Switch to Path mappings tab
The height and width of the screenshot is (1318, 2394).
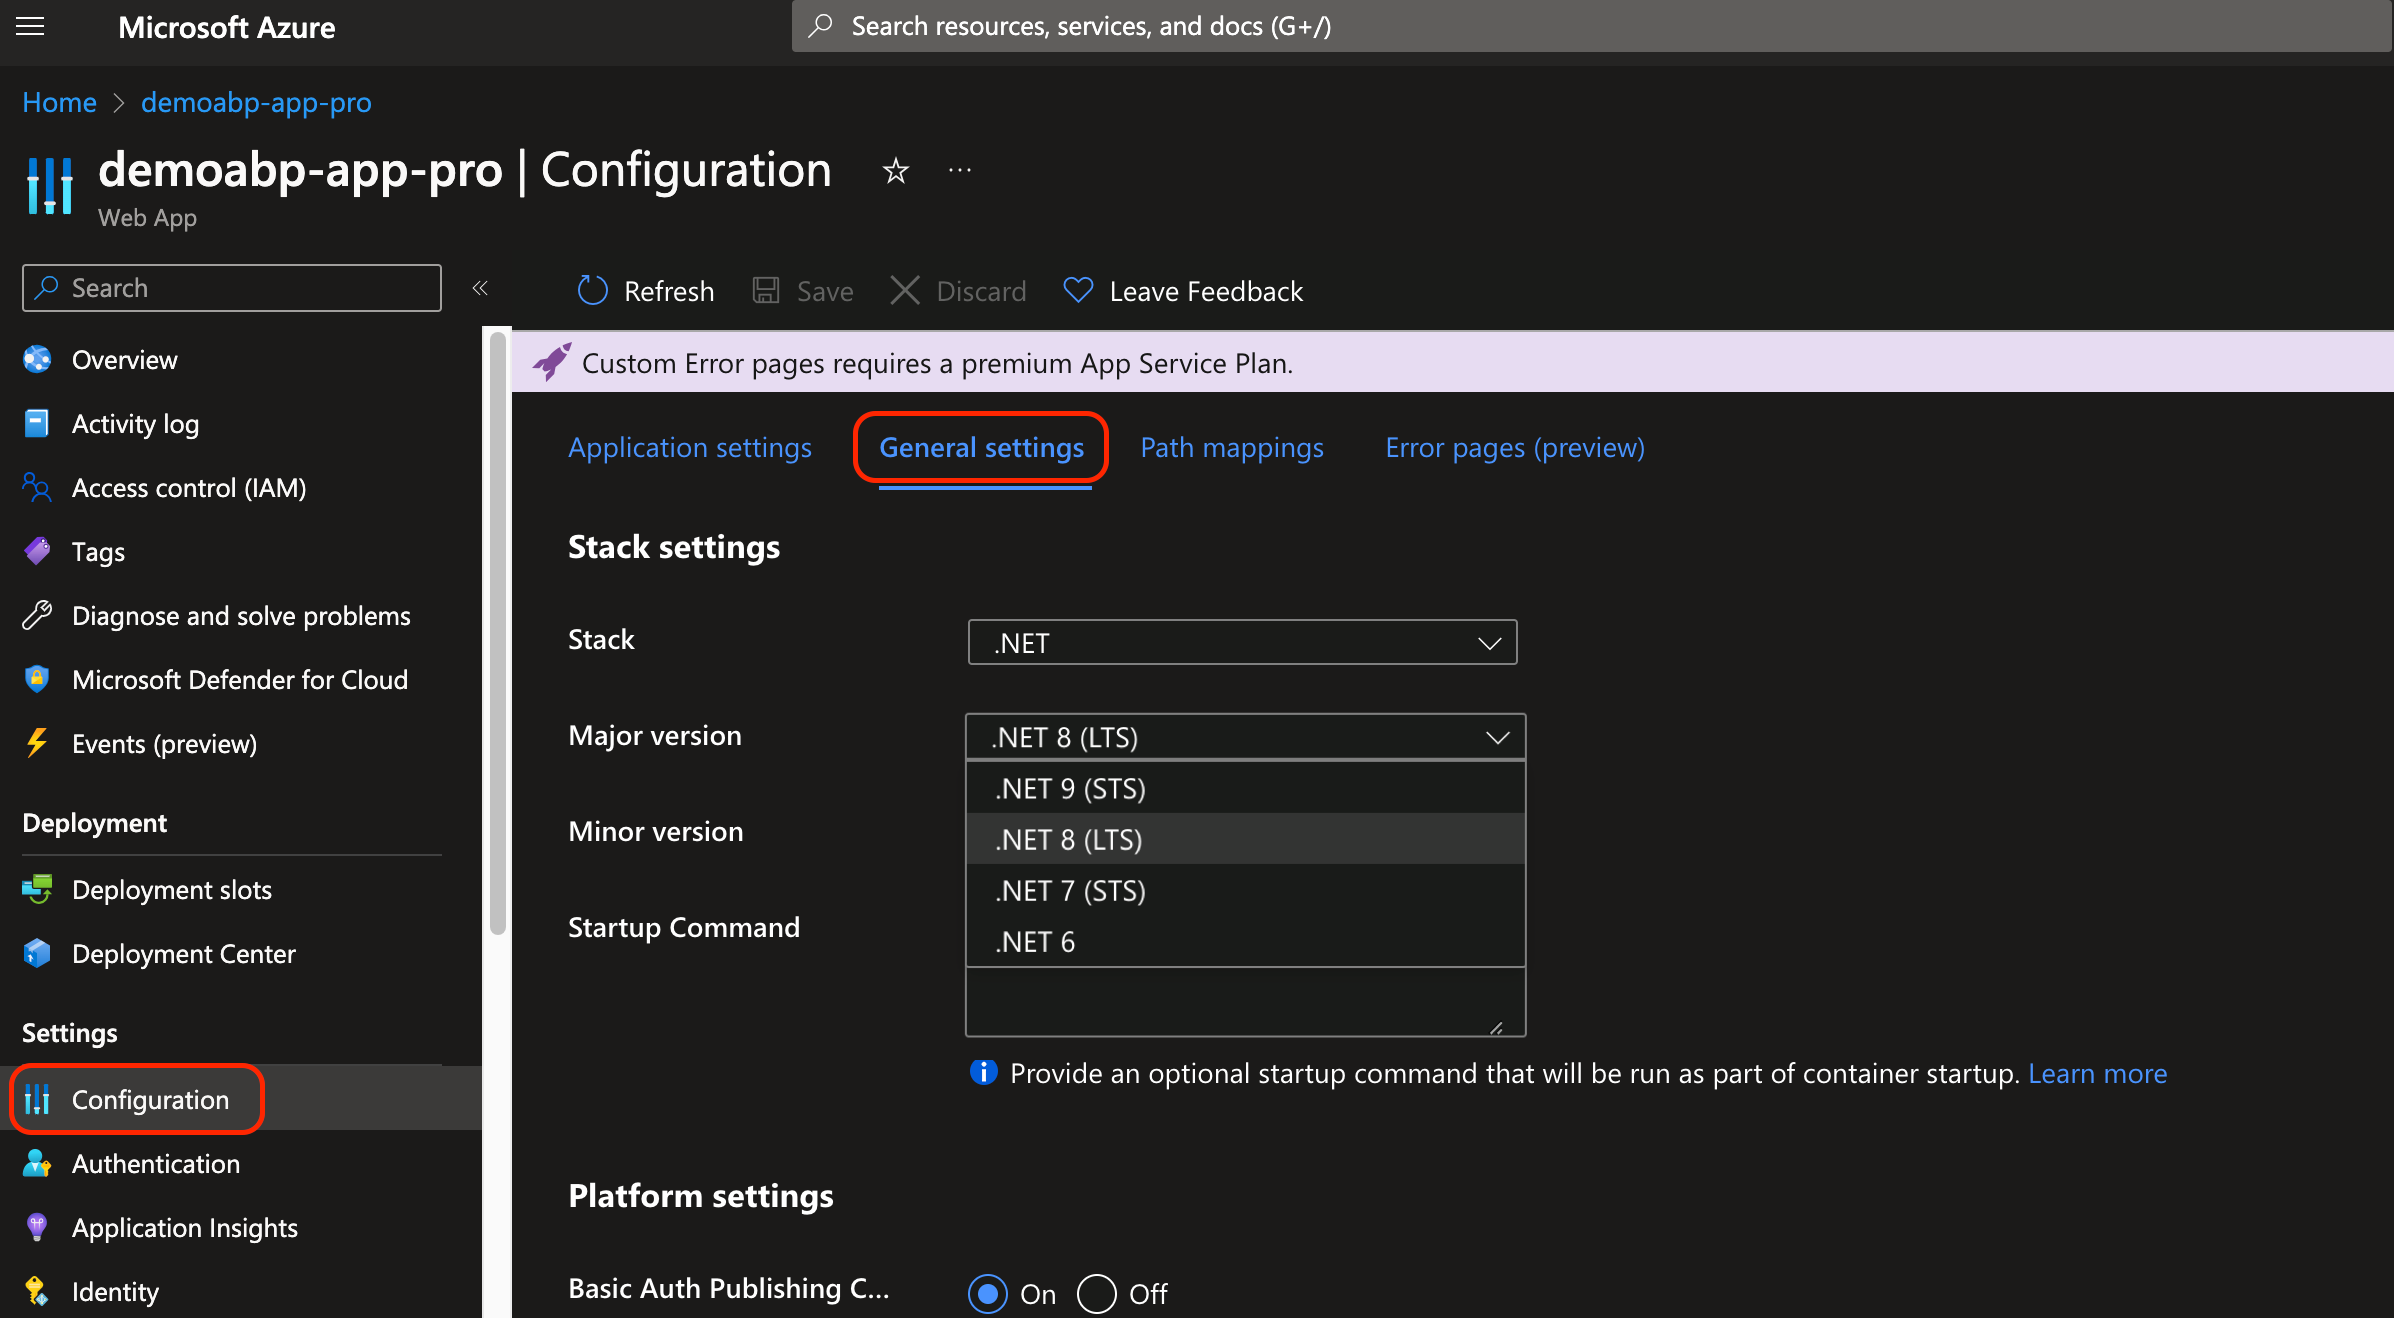click(1232, 448)
